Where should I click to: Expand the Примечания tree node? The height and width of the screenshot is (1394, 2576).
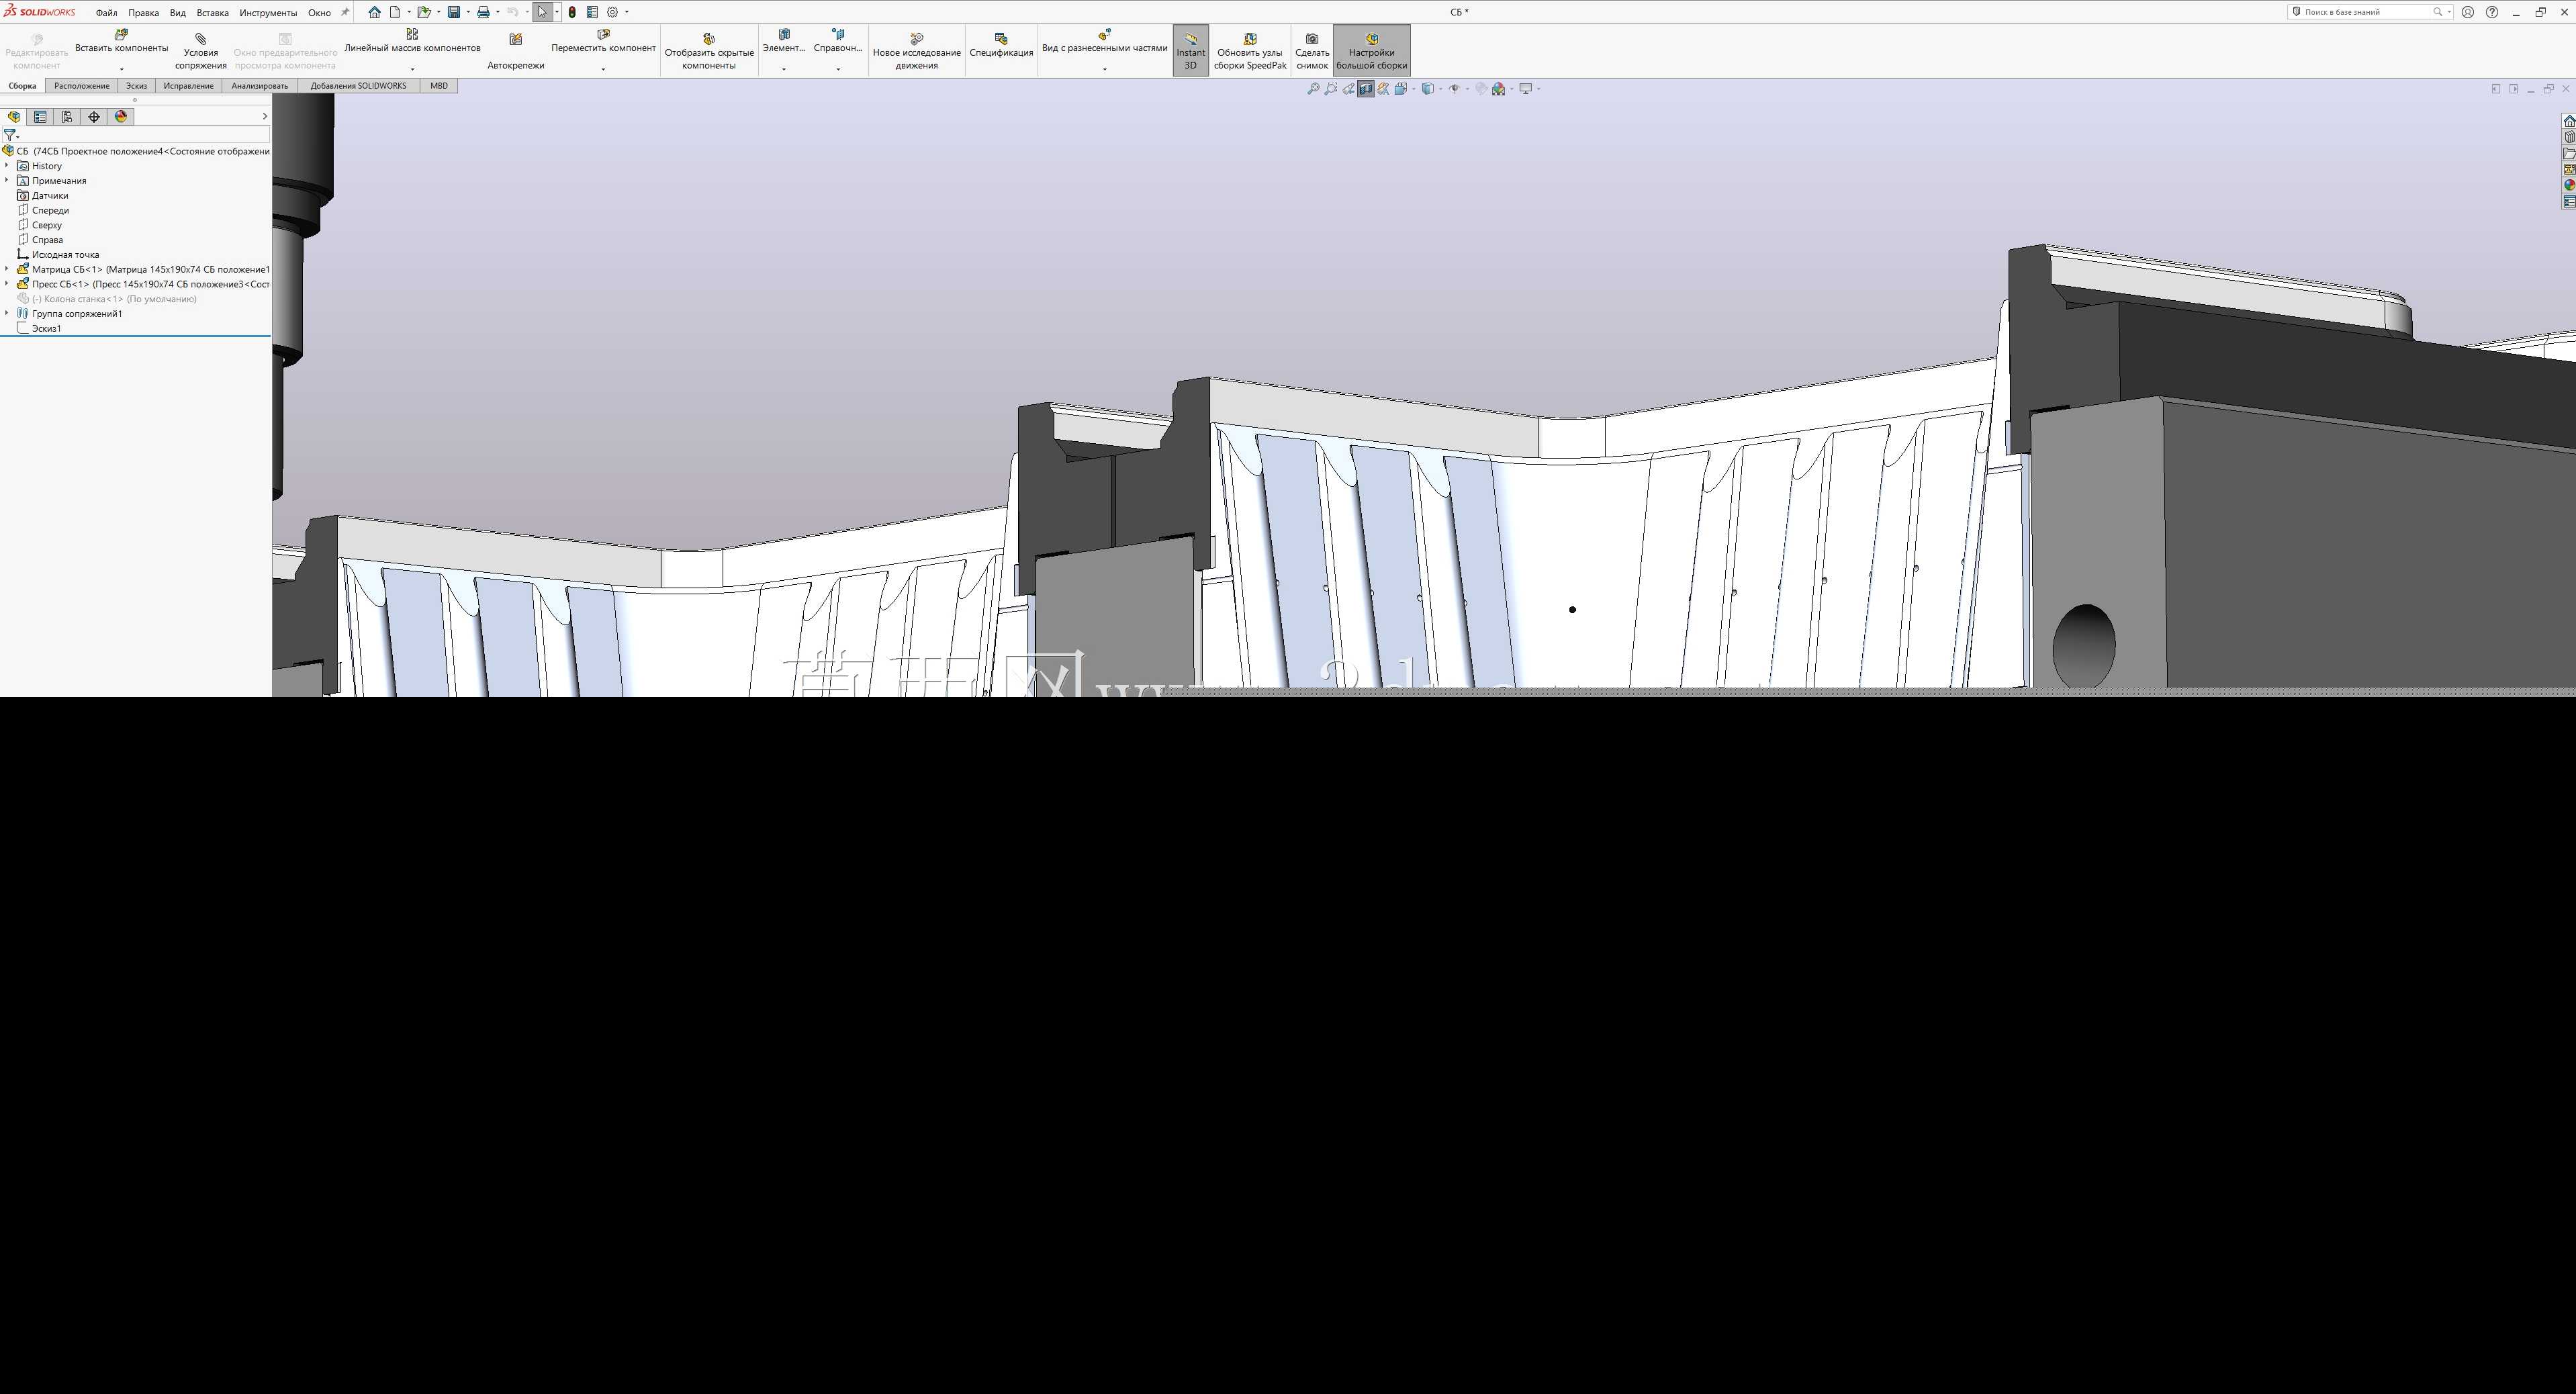click(x=7, y=181)
